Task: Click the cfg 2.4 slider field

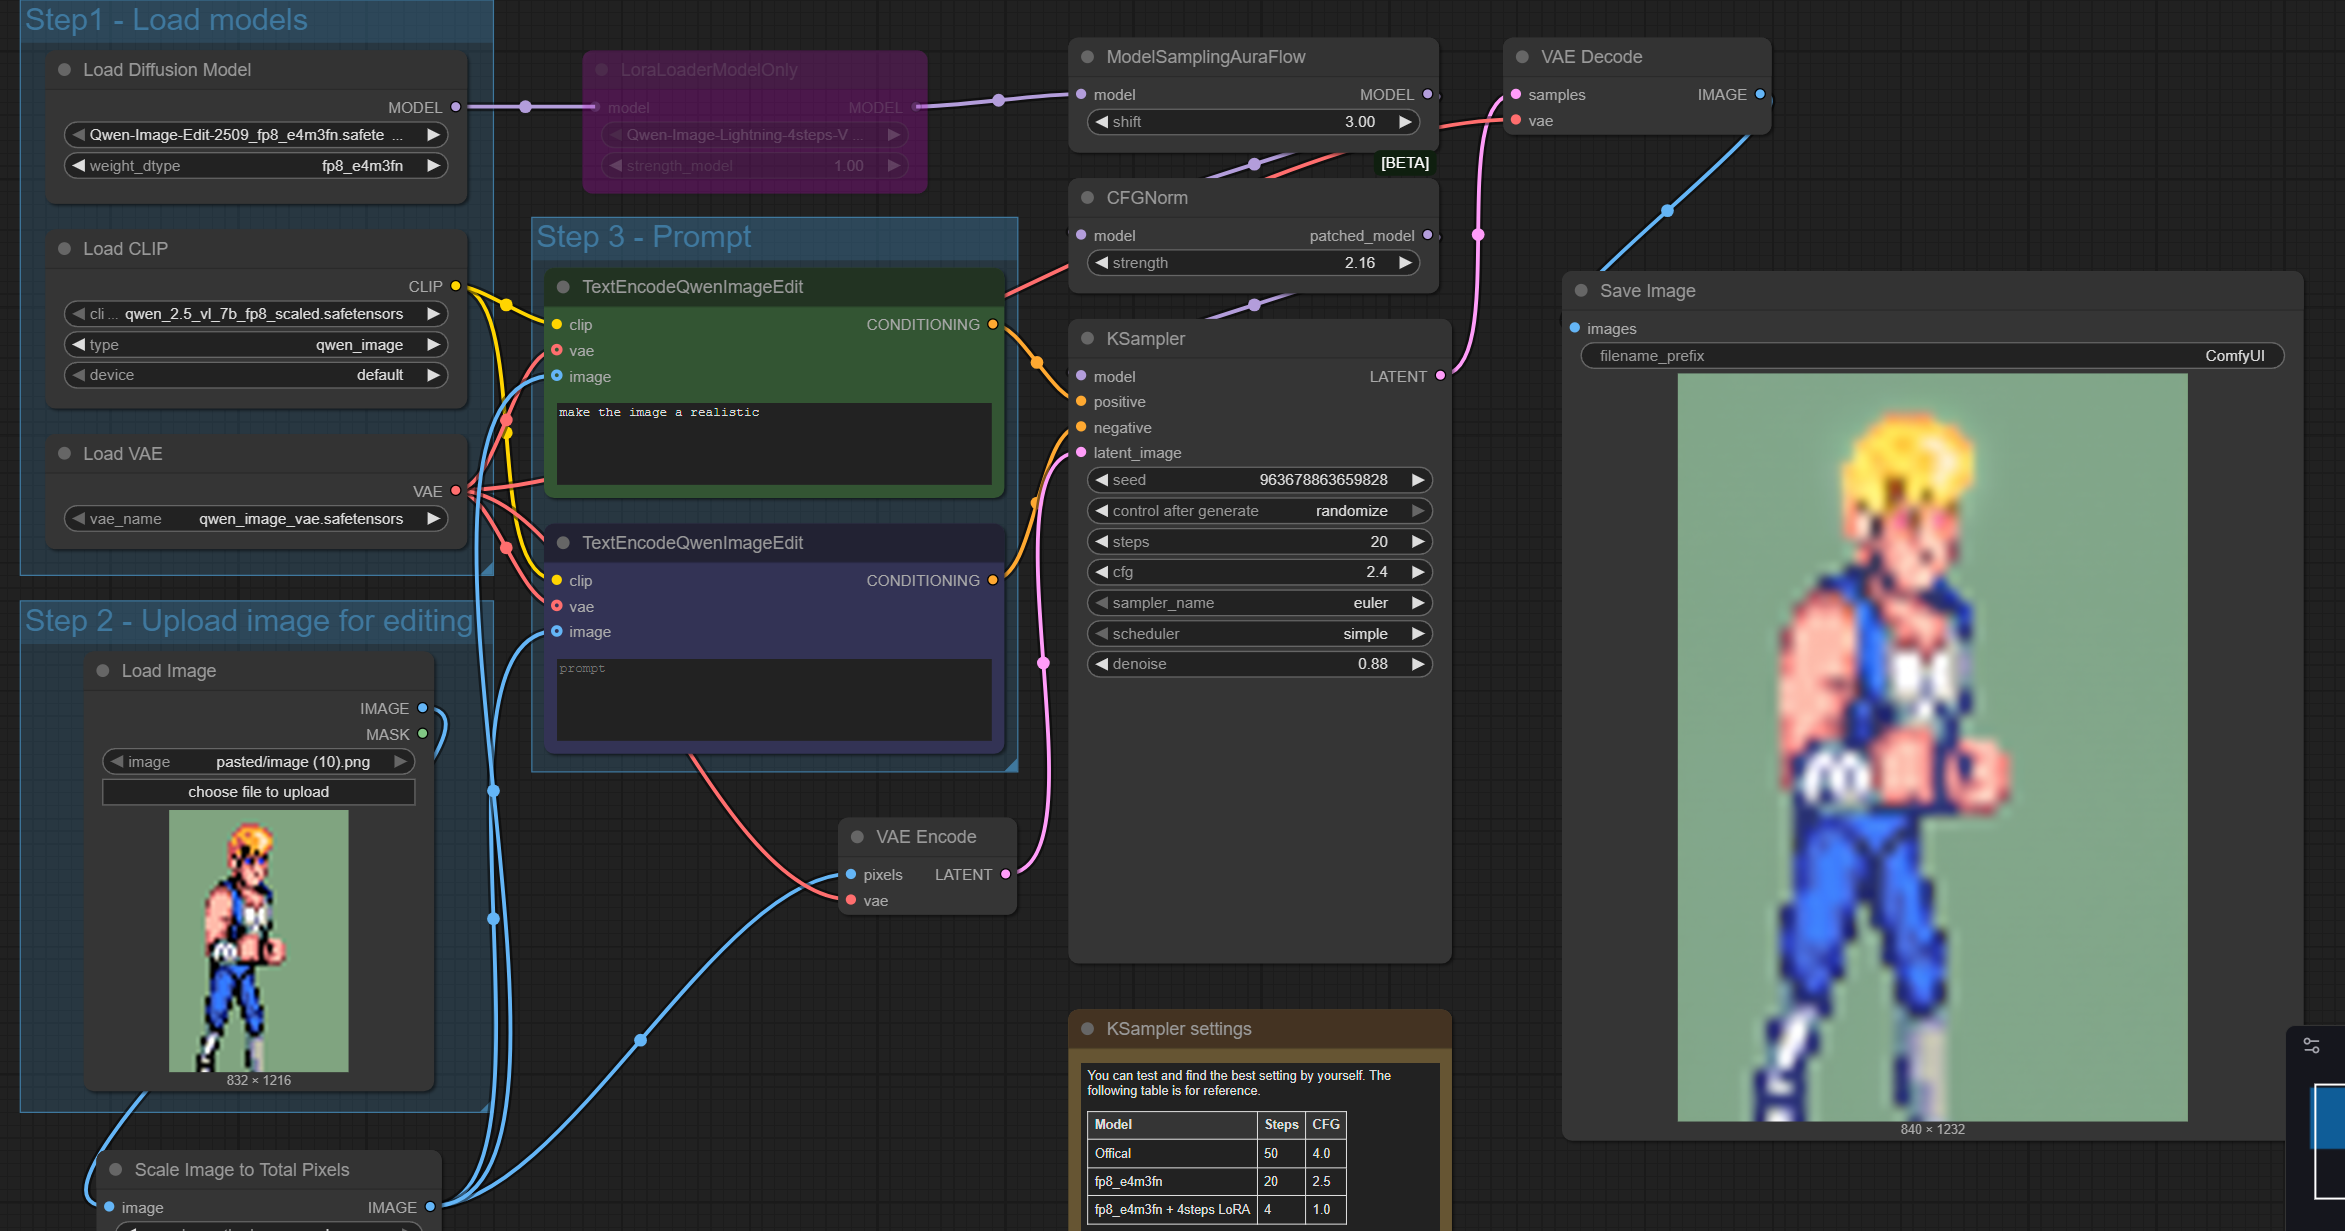Action: (1260, 572)
